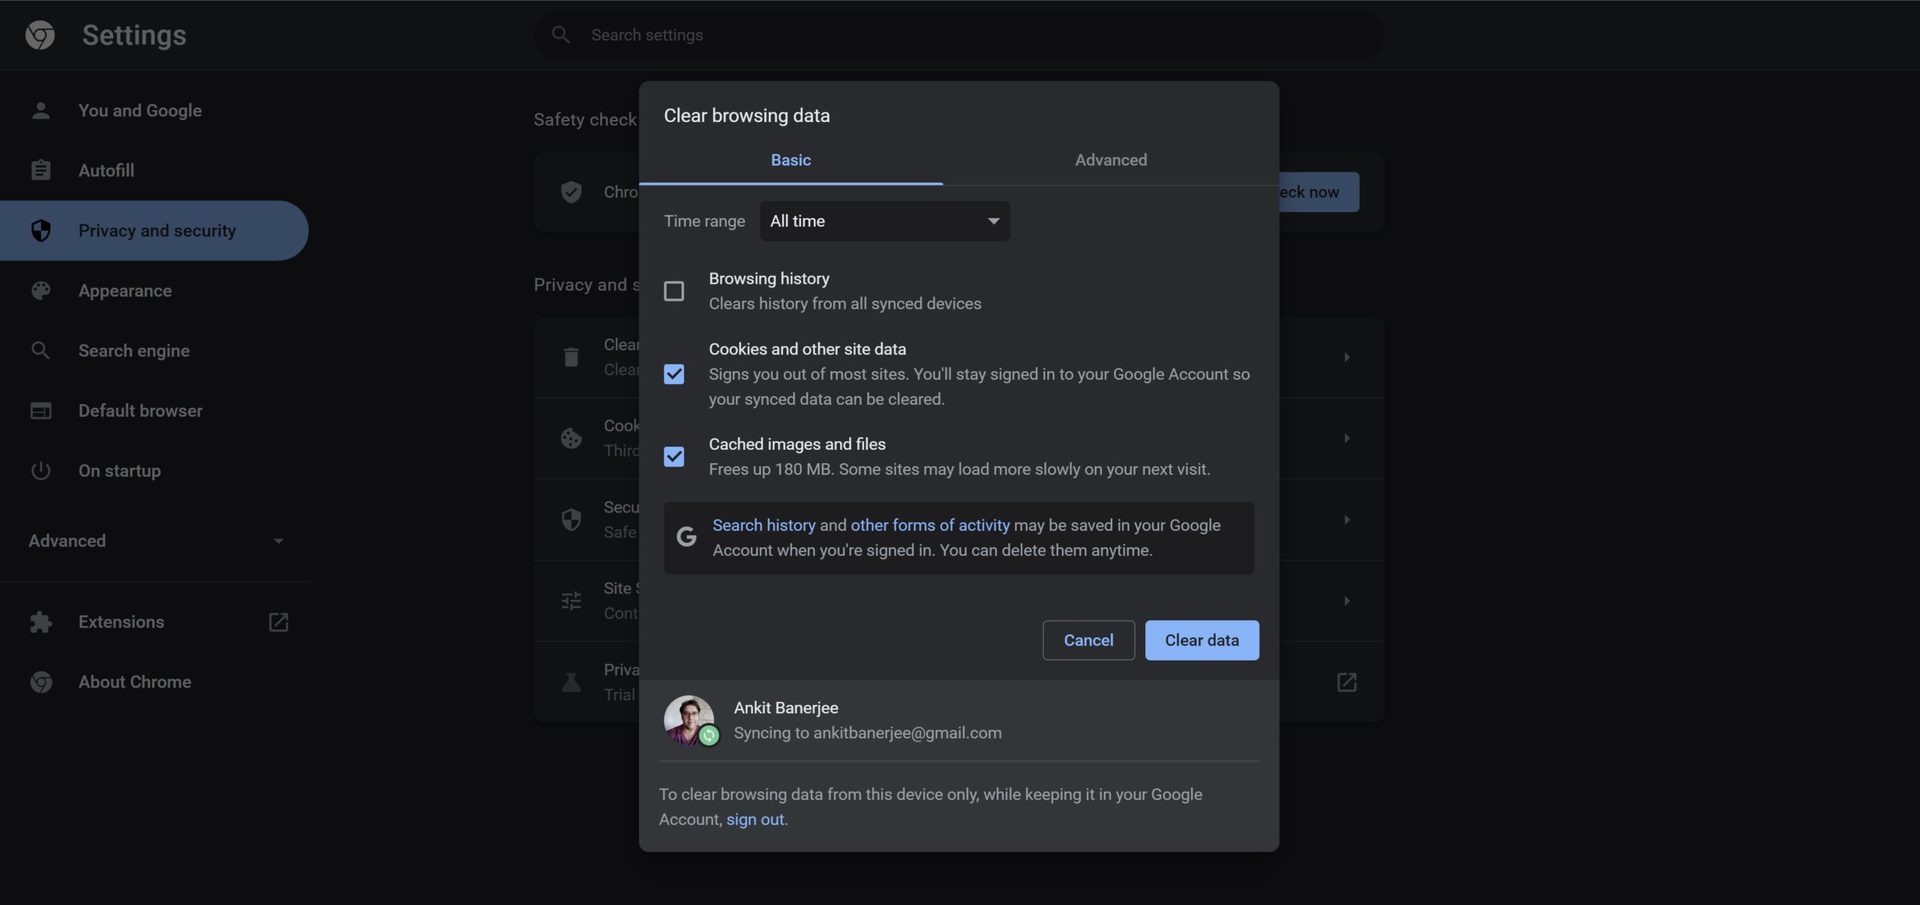Enable the Browsing history checkbox
The width and height of the screenshot is (1920, 905).
point(674,291)
